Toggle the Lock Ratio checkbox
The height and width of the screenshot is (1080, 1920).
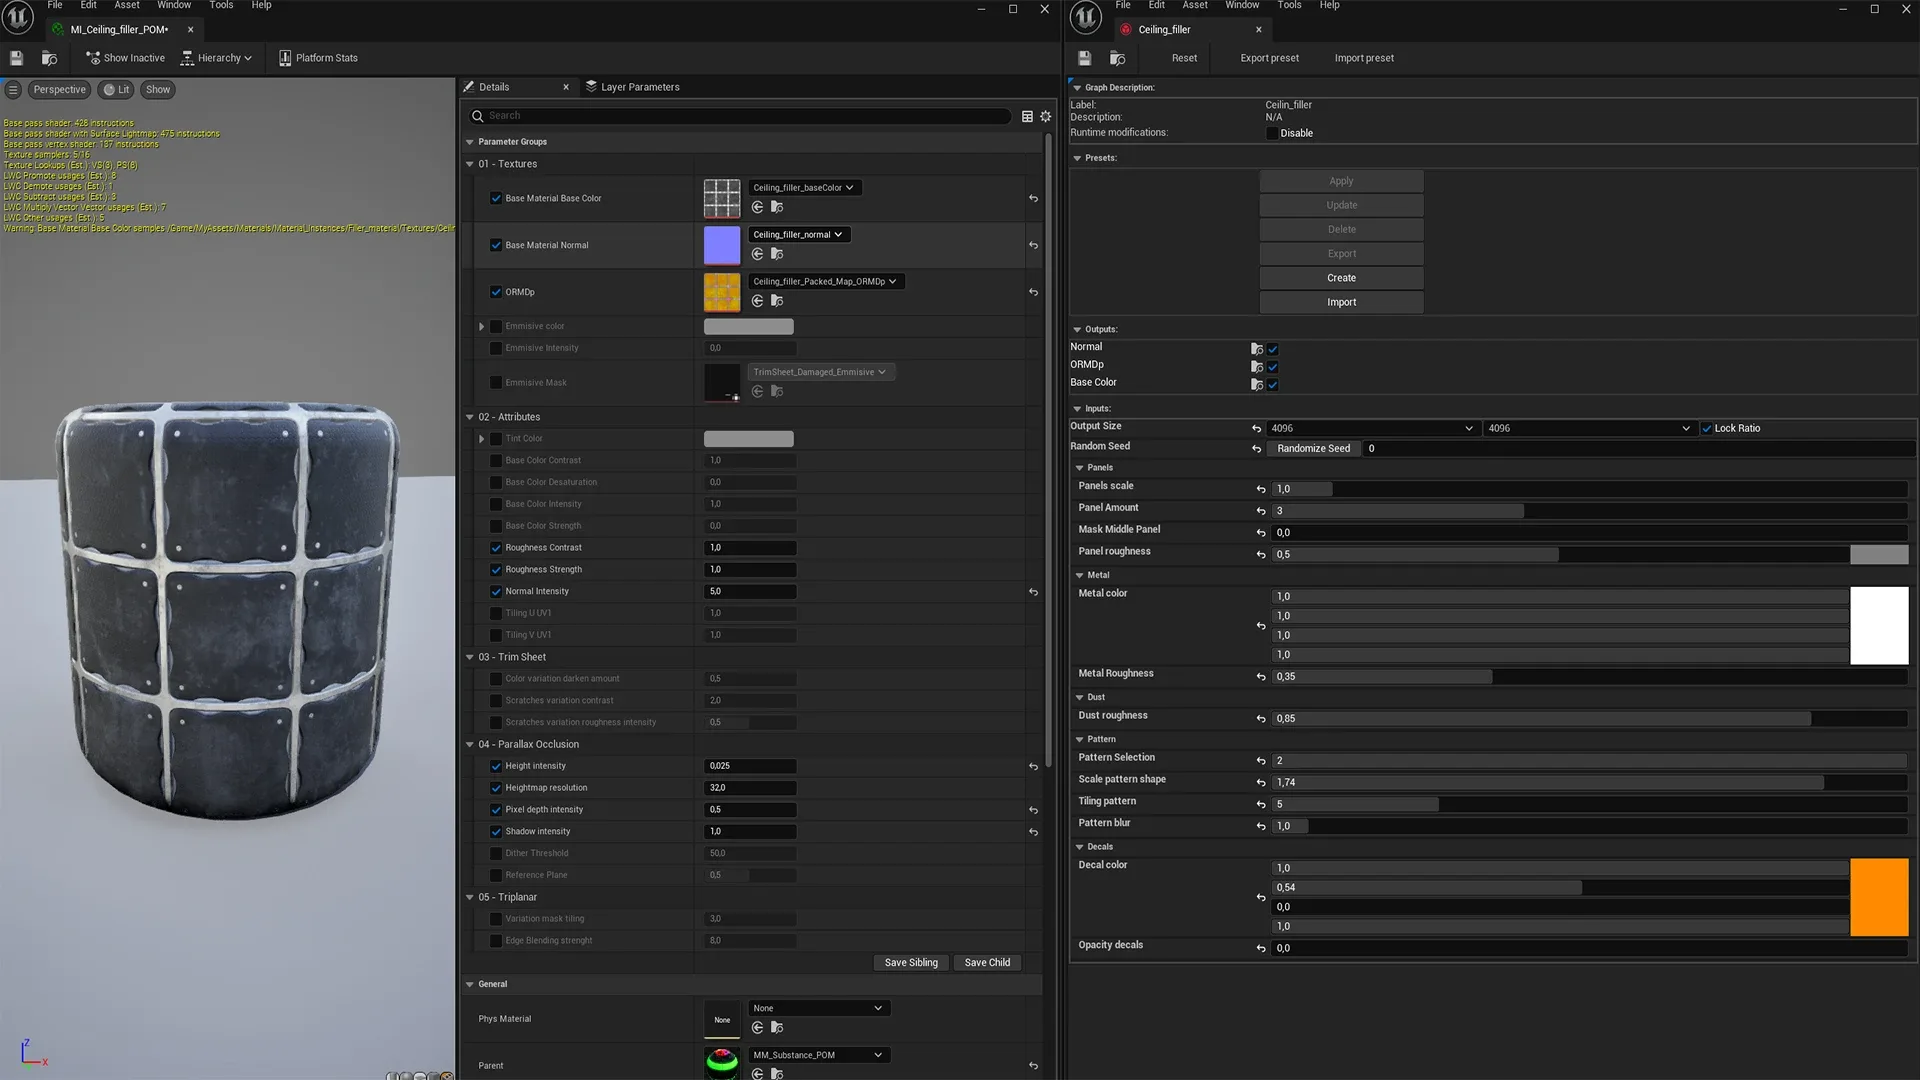tap(1707, 428)
